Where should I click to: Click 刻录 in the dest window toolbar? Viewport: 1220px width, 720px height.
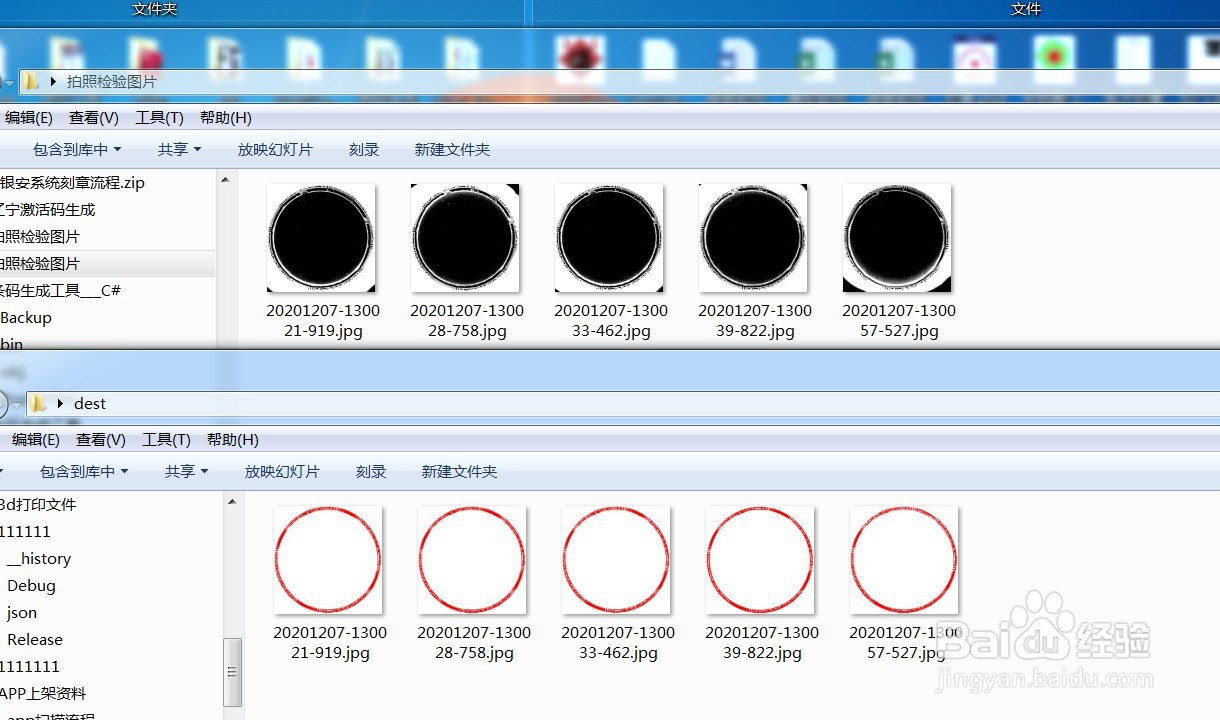371,472
